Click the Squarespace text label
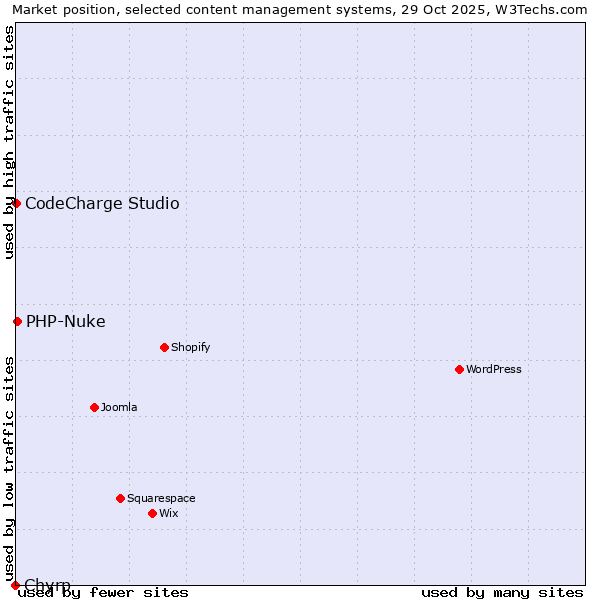Screen dimensions: 600x600 tap(161, 499)
